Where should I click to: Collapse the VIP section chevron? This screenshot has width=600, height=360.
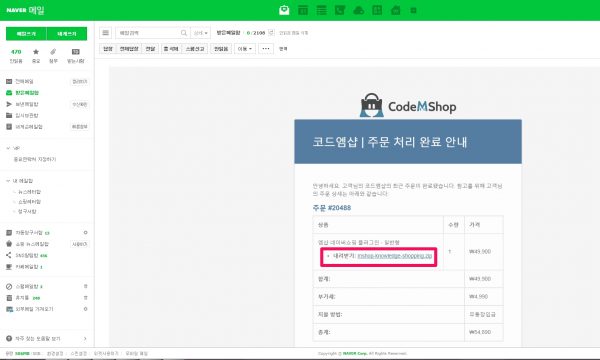(8, 148)
